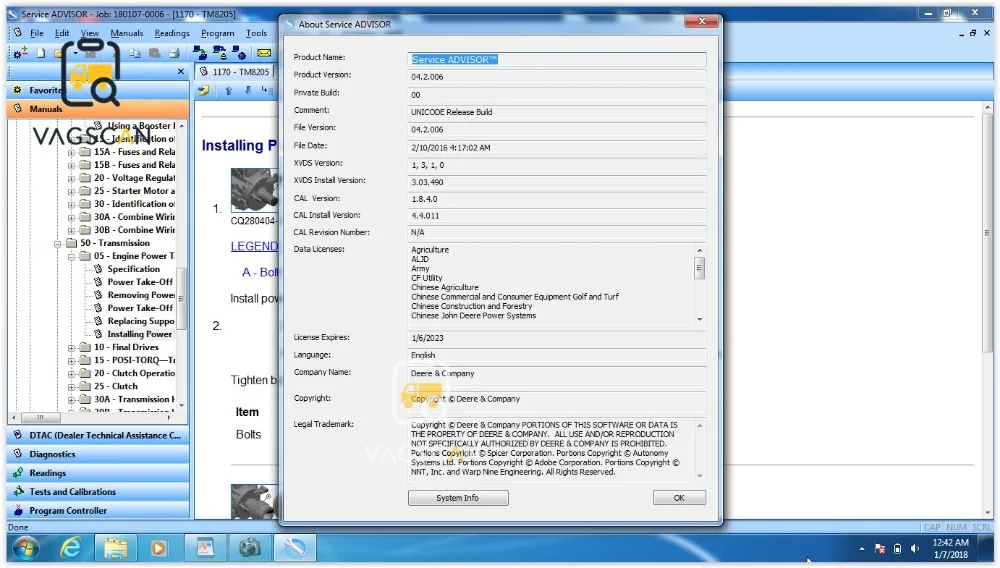Screen dimensions: 1000x568
Task: Open the File menu
Action: coord(37,33)
